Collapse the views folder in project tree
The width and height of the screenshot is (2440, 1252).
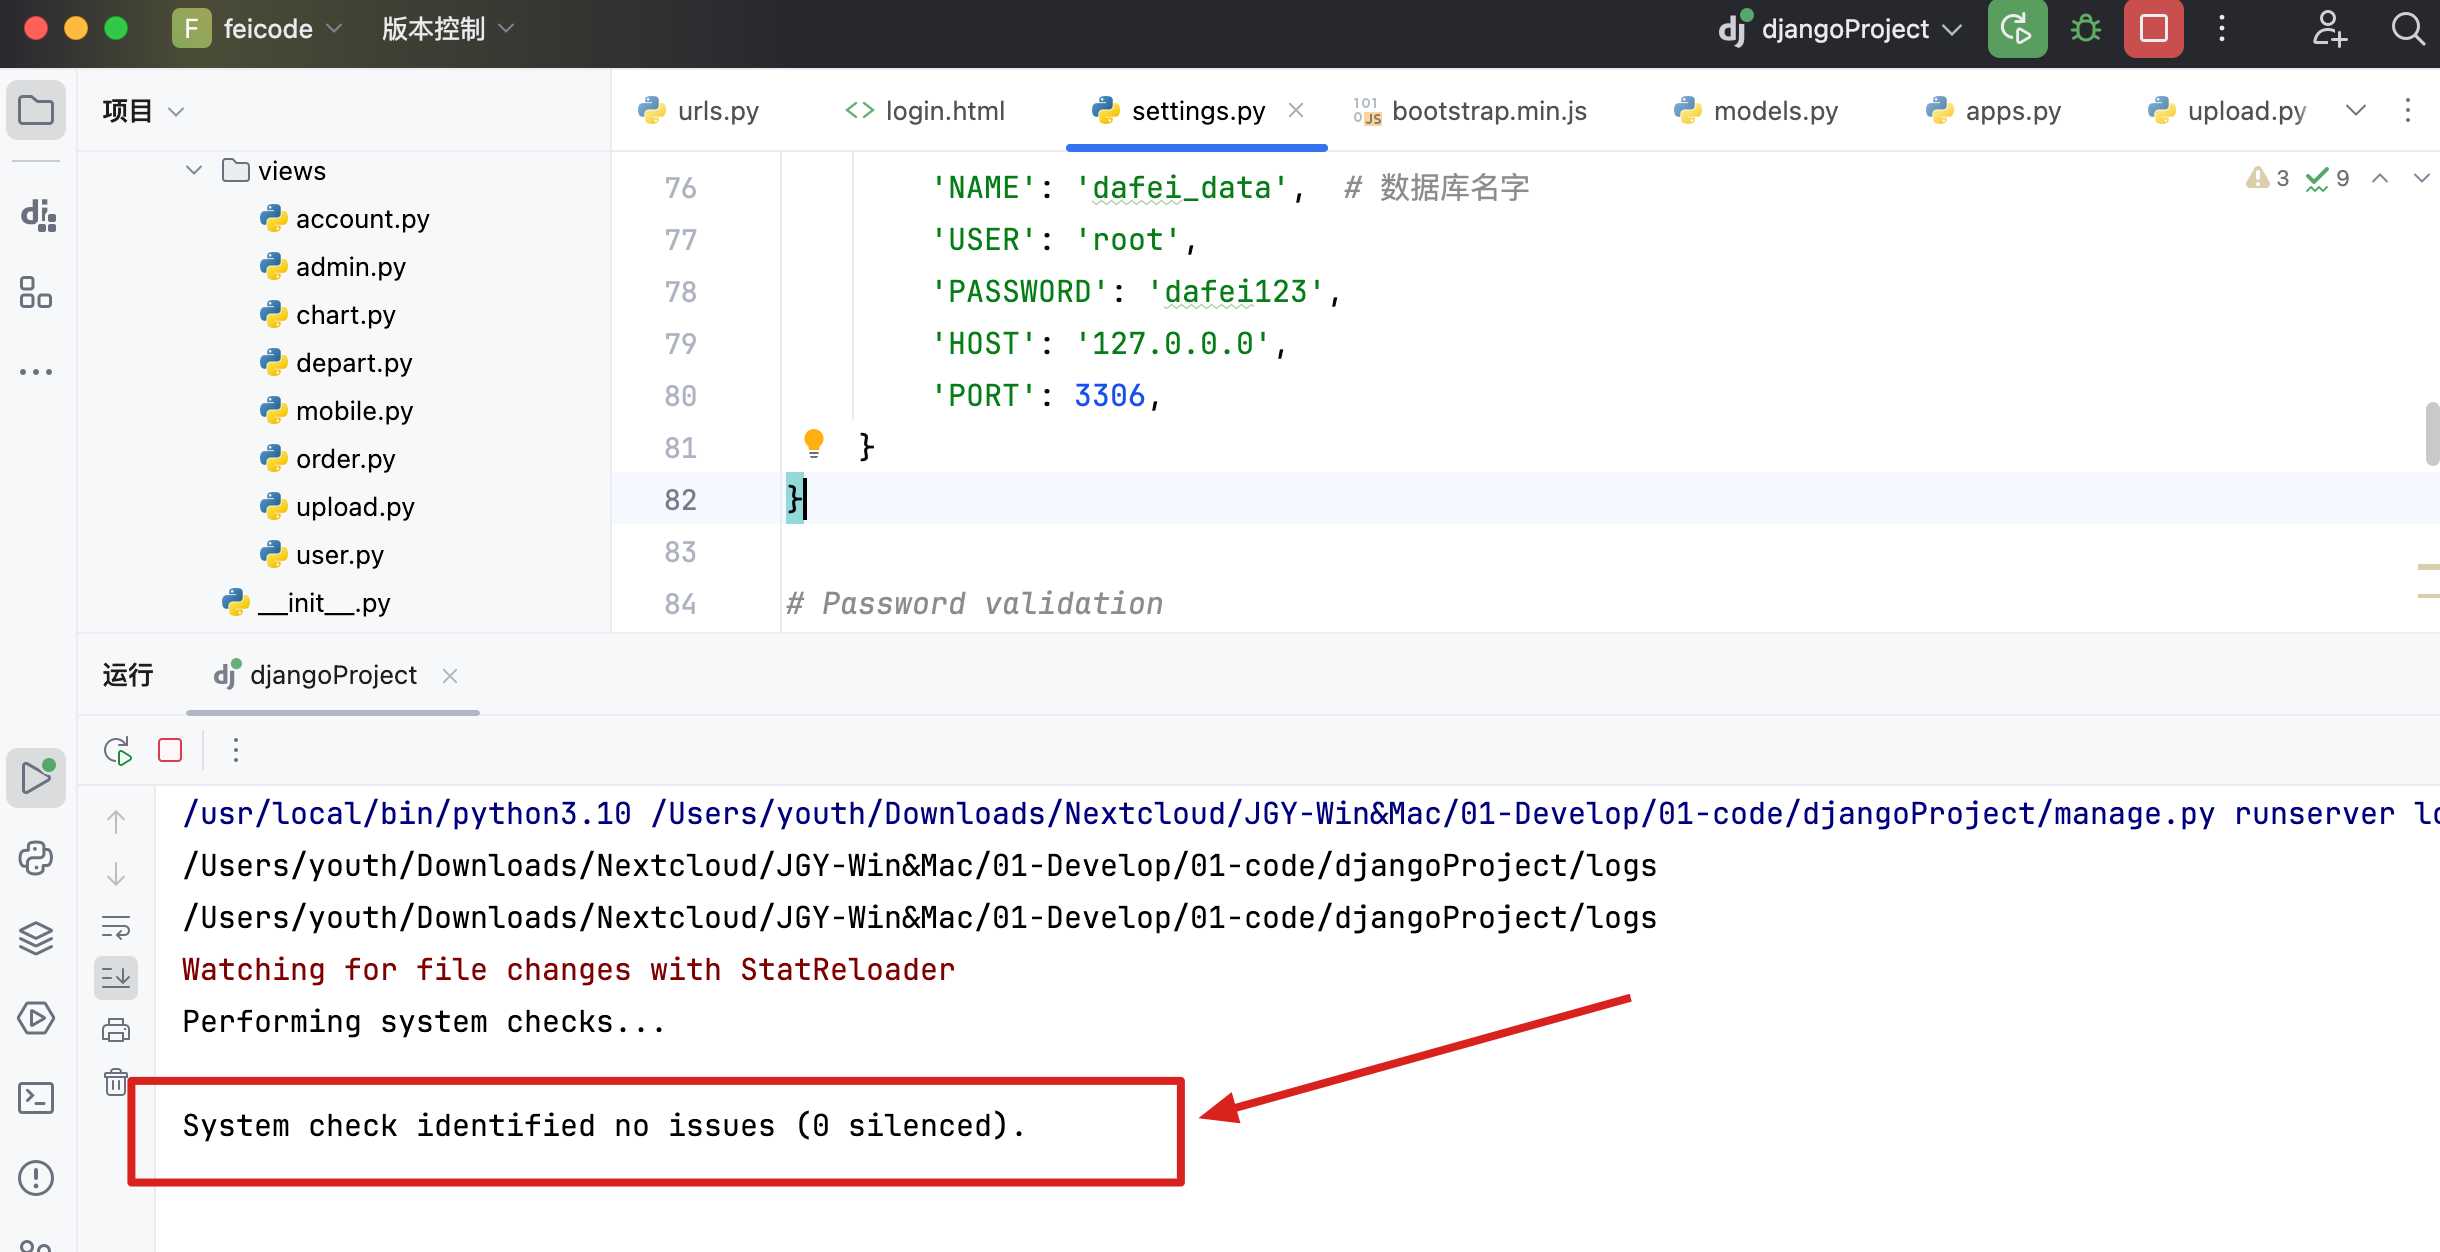tap(192, 169)
